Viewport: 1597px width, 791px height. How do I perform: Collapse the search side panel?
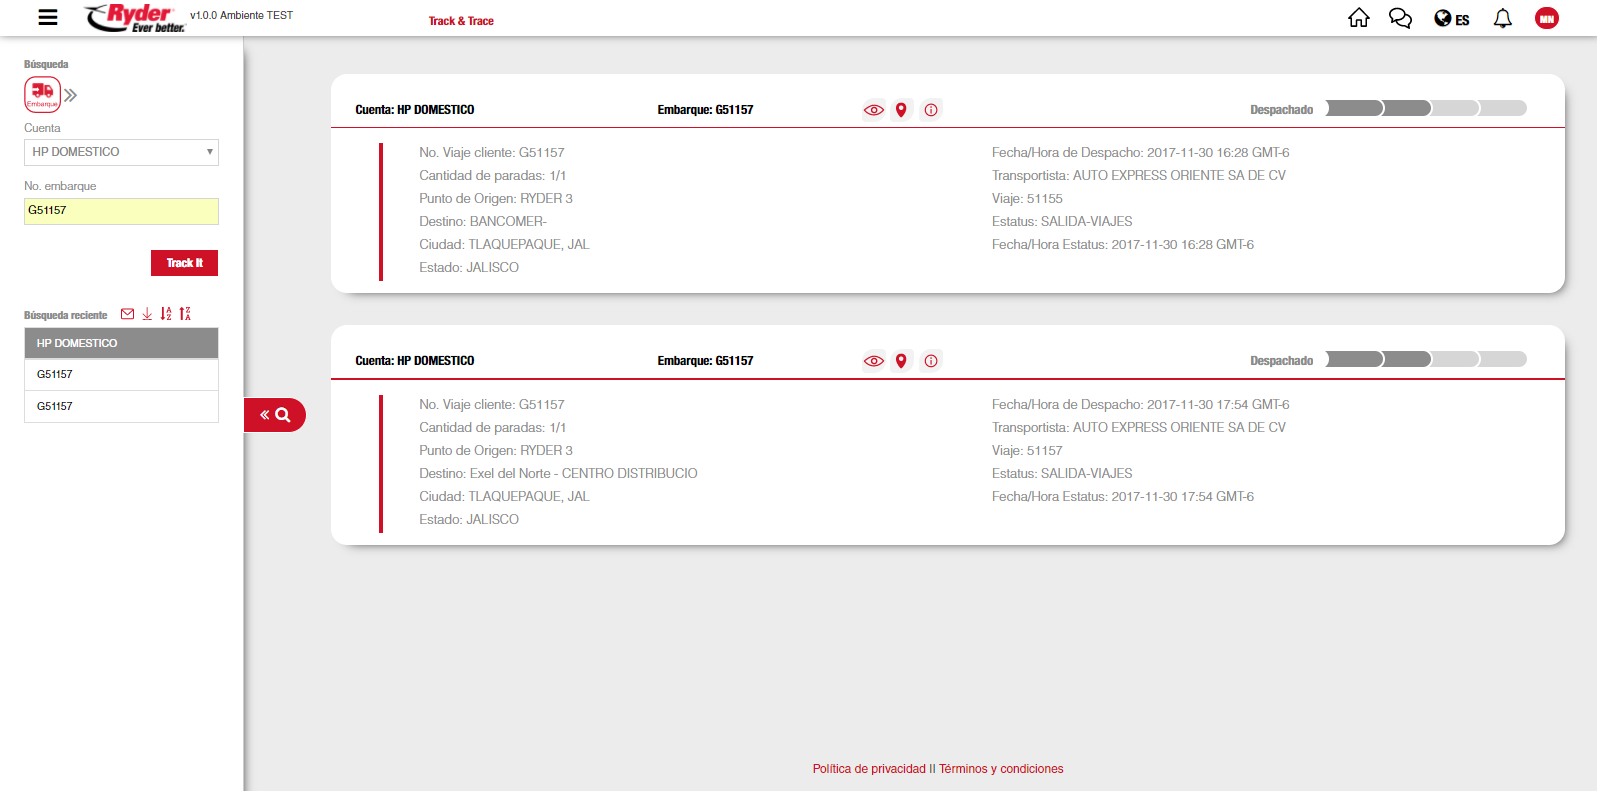(274, 415)
